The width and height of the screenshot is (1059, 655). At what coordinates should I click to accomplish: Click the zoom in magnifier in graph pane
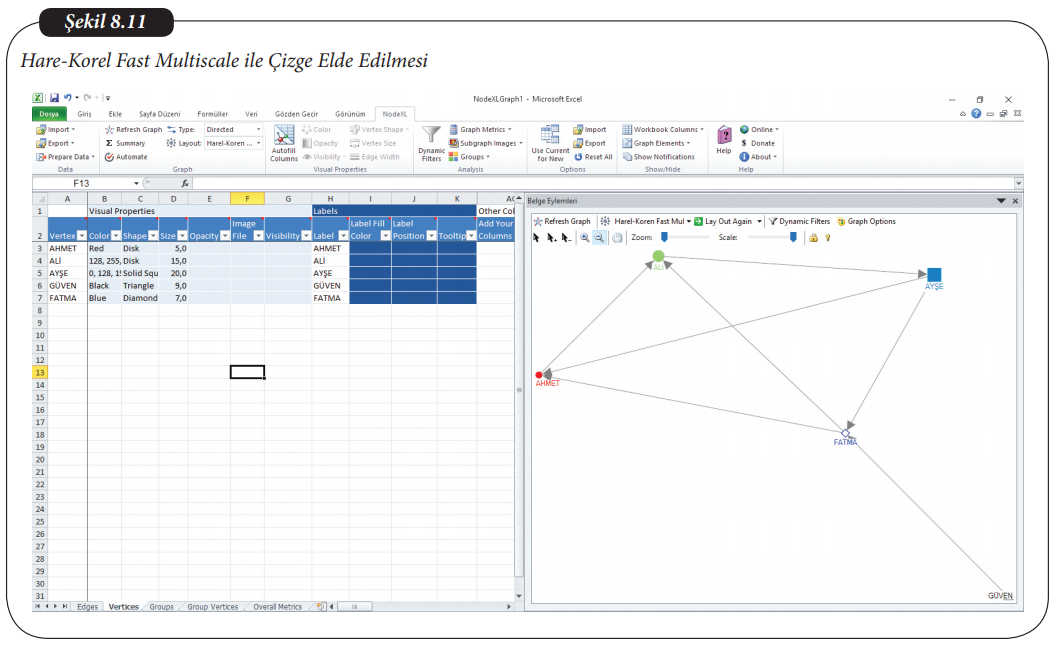coord(584,238)
